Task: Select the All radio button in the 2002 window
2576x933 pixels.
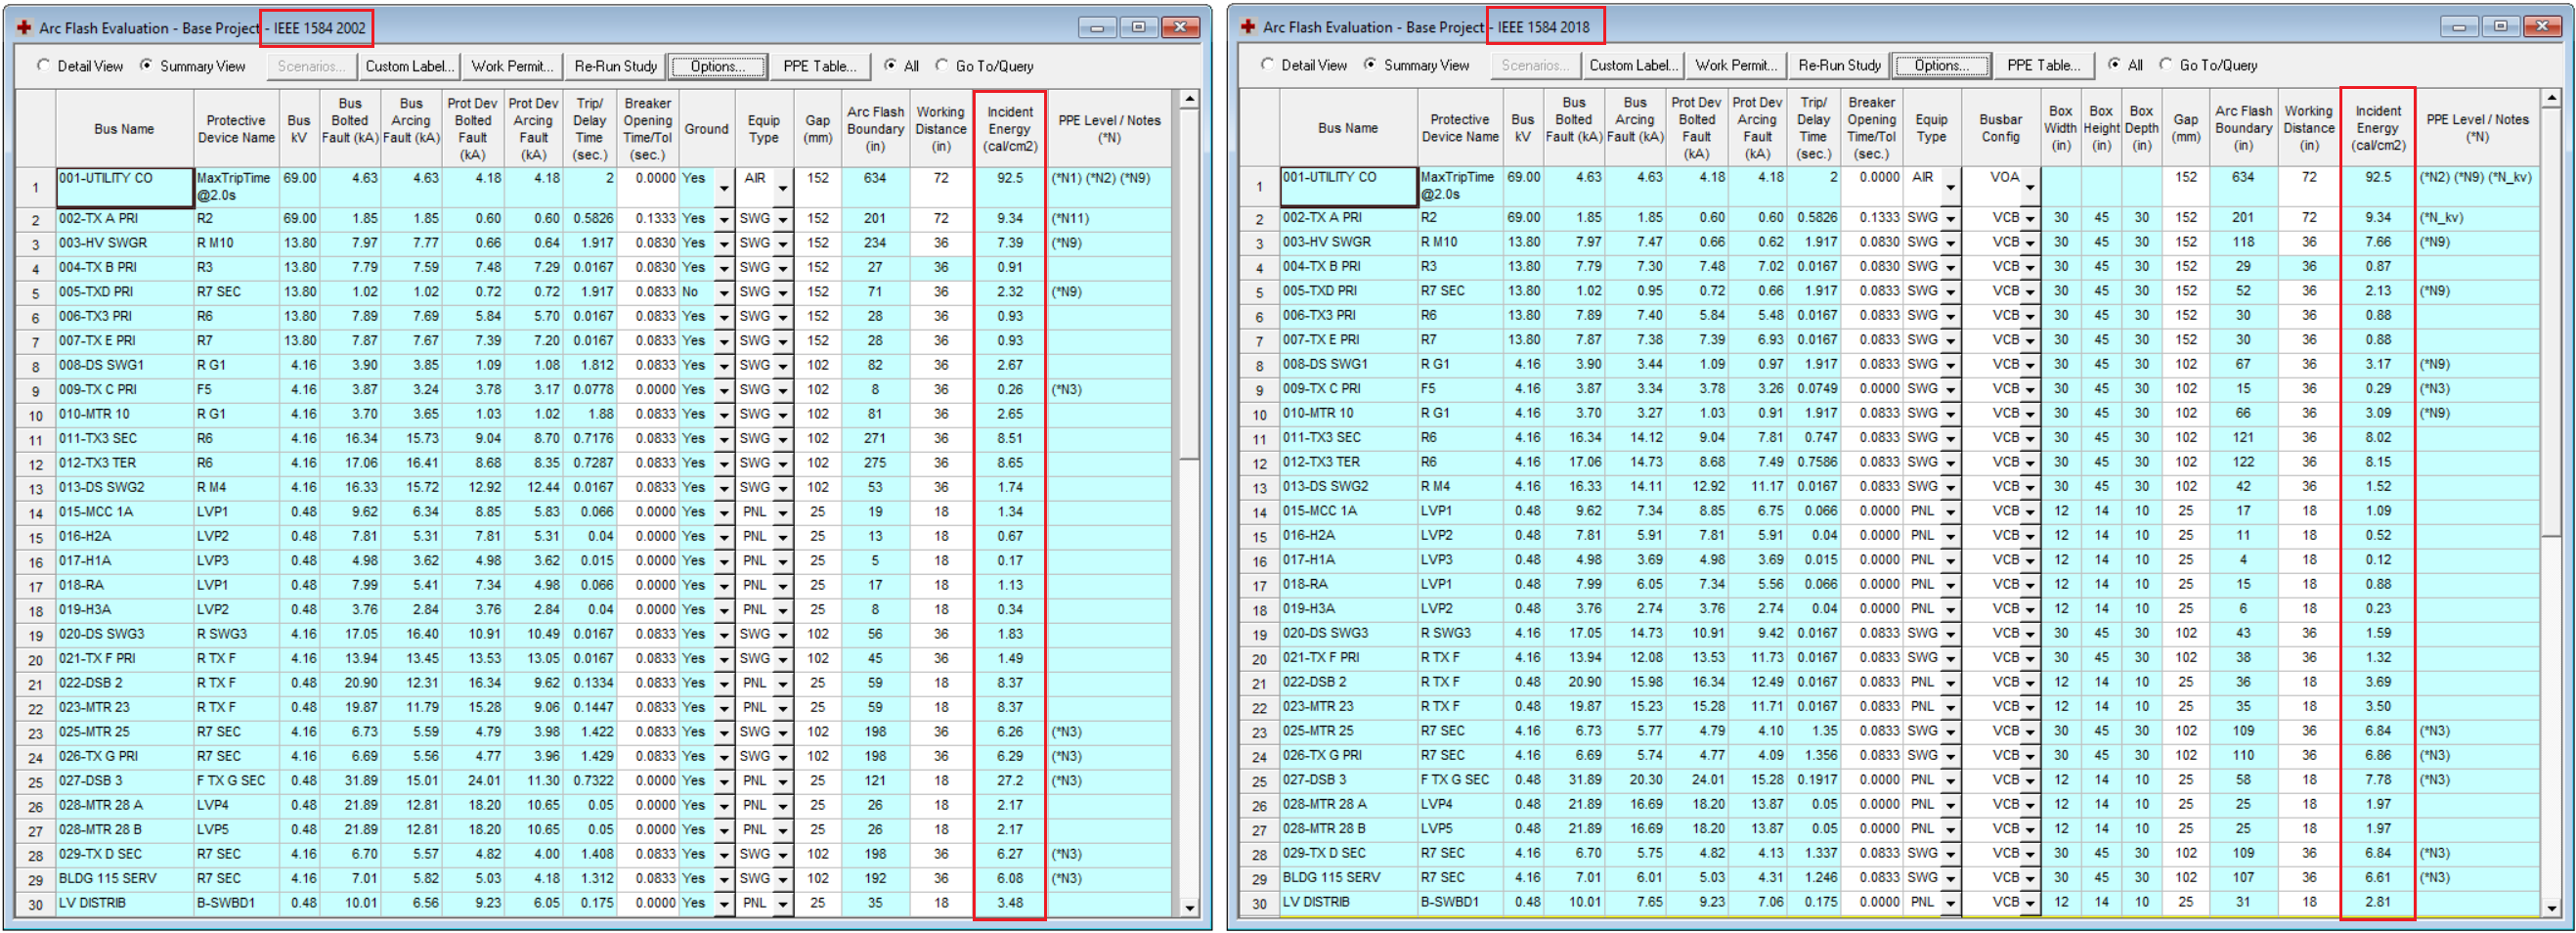Action: click(x=890, y=66)
